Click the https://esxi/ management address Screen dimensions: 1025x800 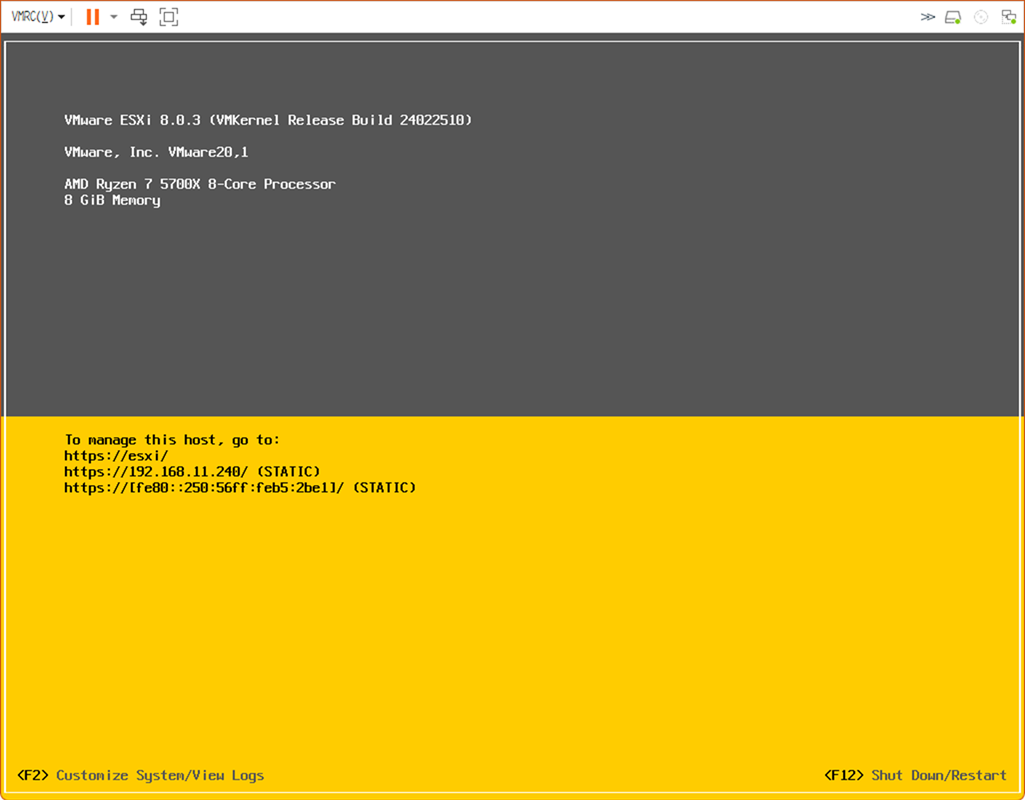(x=116, y=456)
